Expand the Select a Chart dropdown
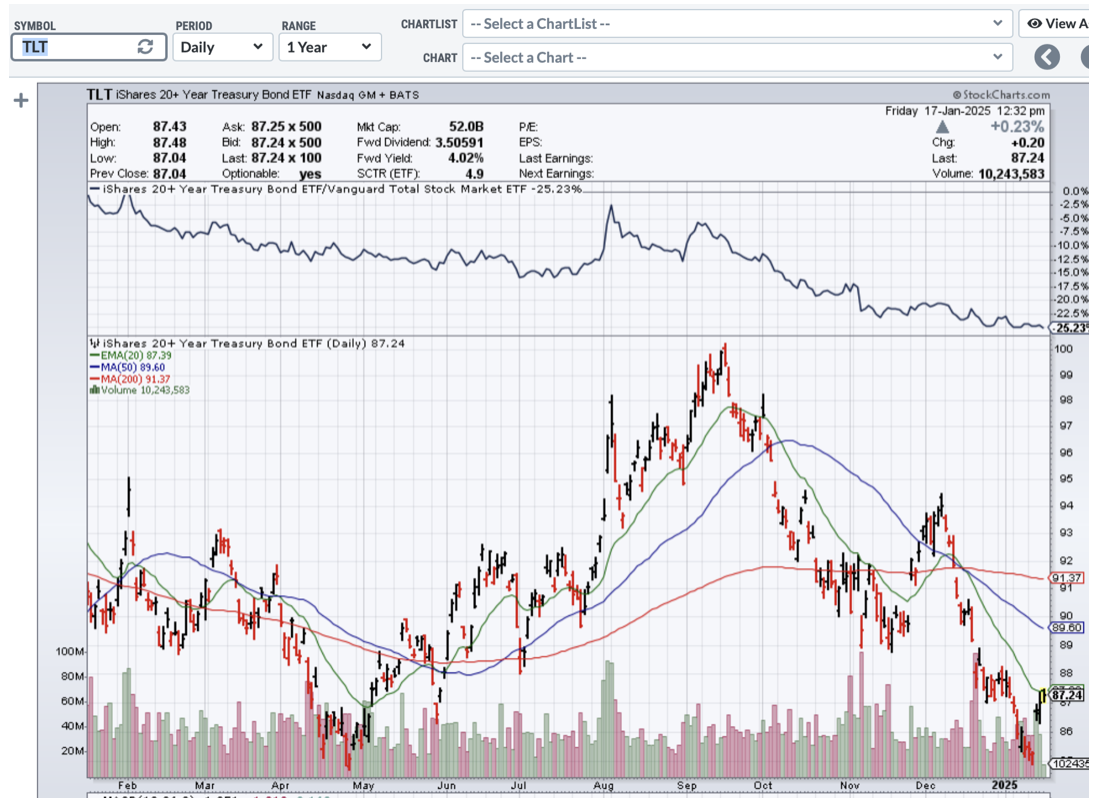The image size is (1100, 806). (x=737, y=57)
